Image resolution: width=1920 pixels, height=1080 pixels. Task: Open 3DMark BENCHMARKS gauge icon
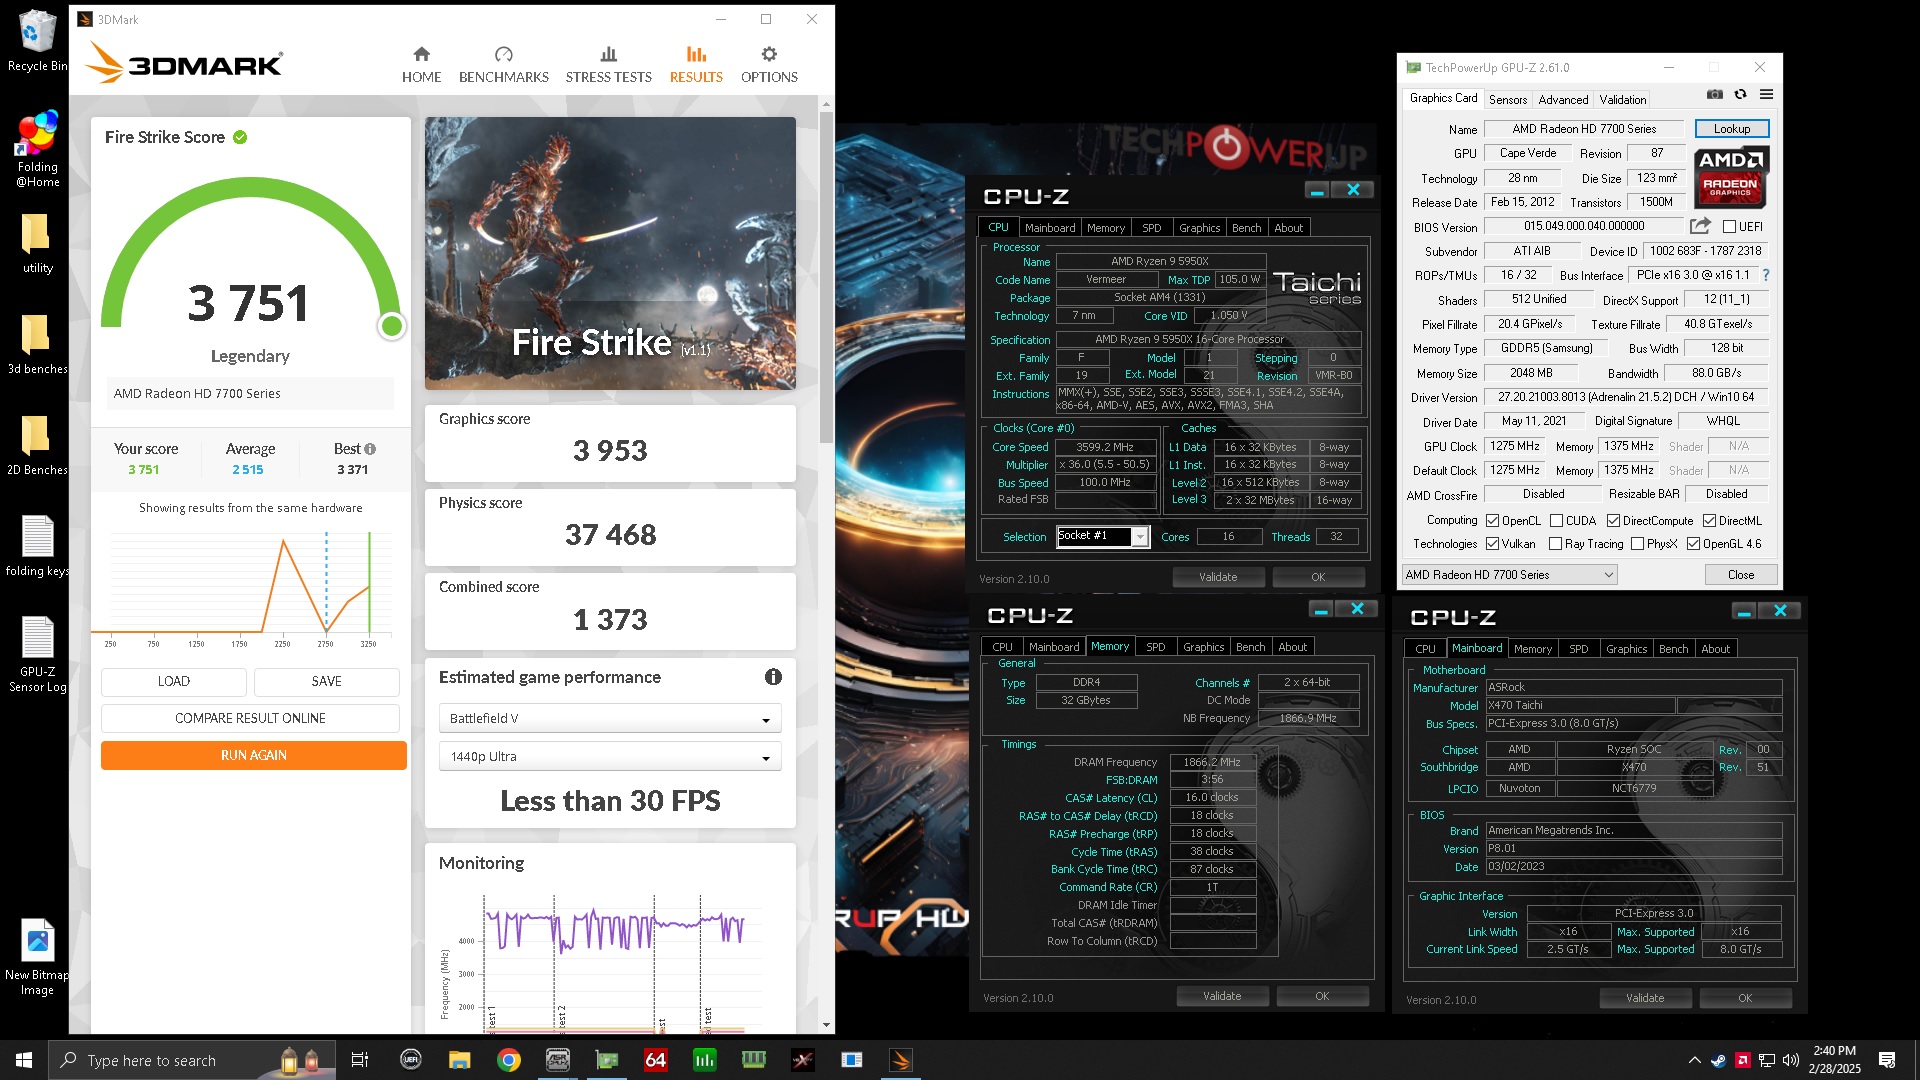coord(503,54)
